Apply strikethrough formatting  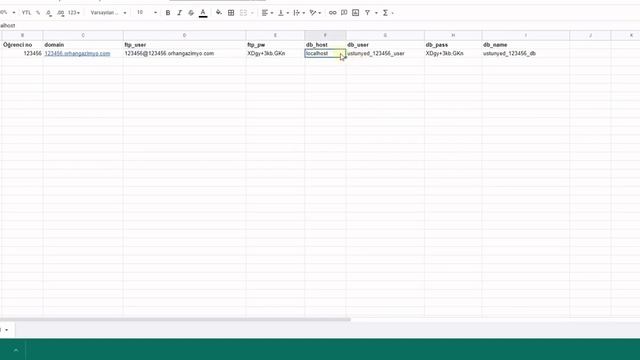[191, 13]
